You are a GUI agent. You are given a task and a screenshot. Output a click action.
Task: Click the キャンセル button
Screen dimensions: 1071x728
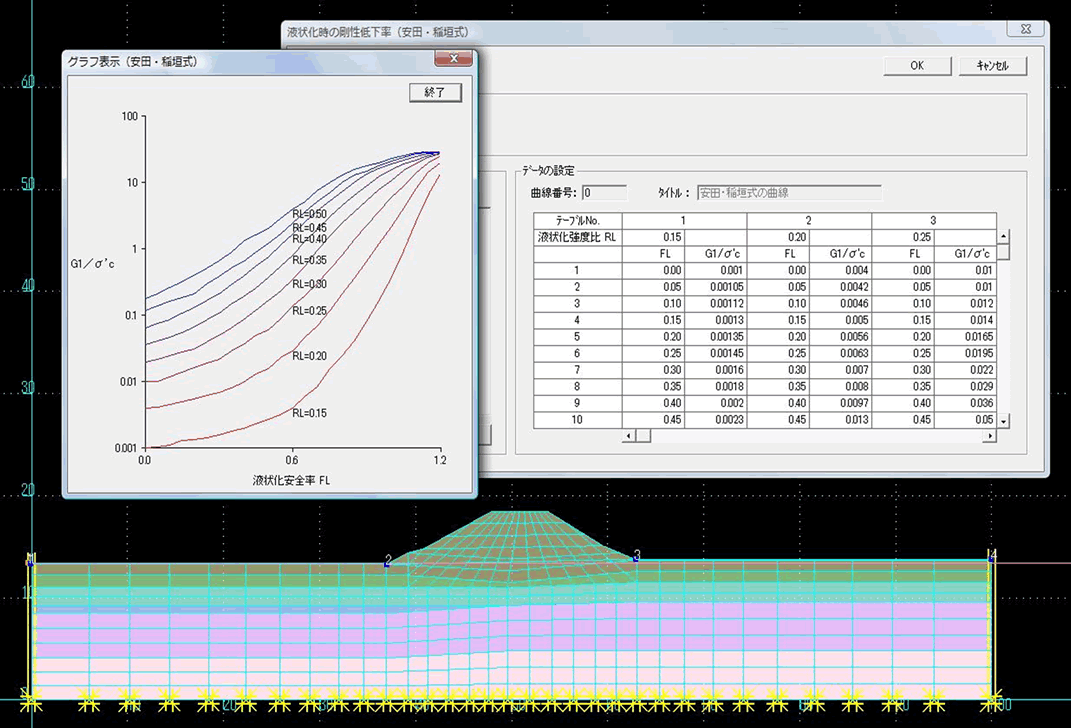(991, 65)
